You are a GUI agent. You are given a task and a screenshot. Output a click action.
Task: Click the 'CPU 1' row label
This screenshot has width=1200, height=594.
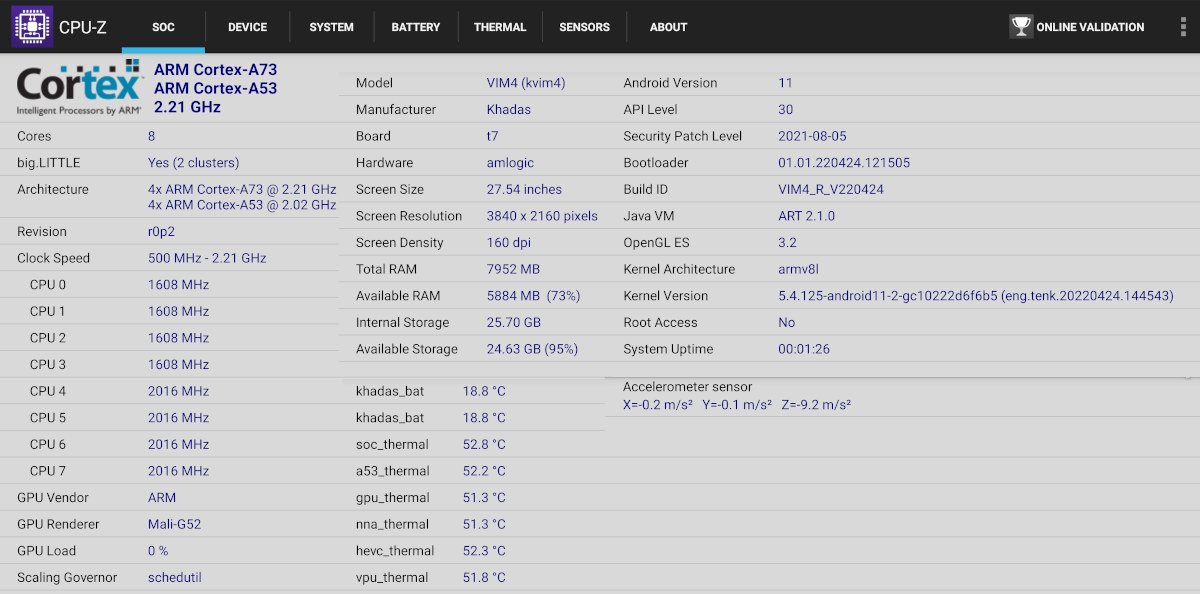tap(48, 311)
